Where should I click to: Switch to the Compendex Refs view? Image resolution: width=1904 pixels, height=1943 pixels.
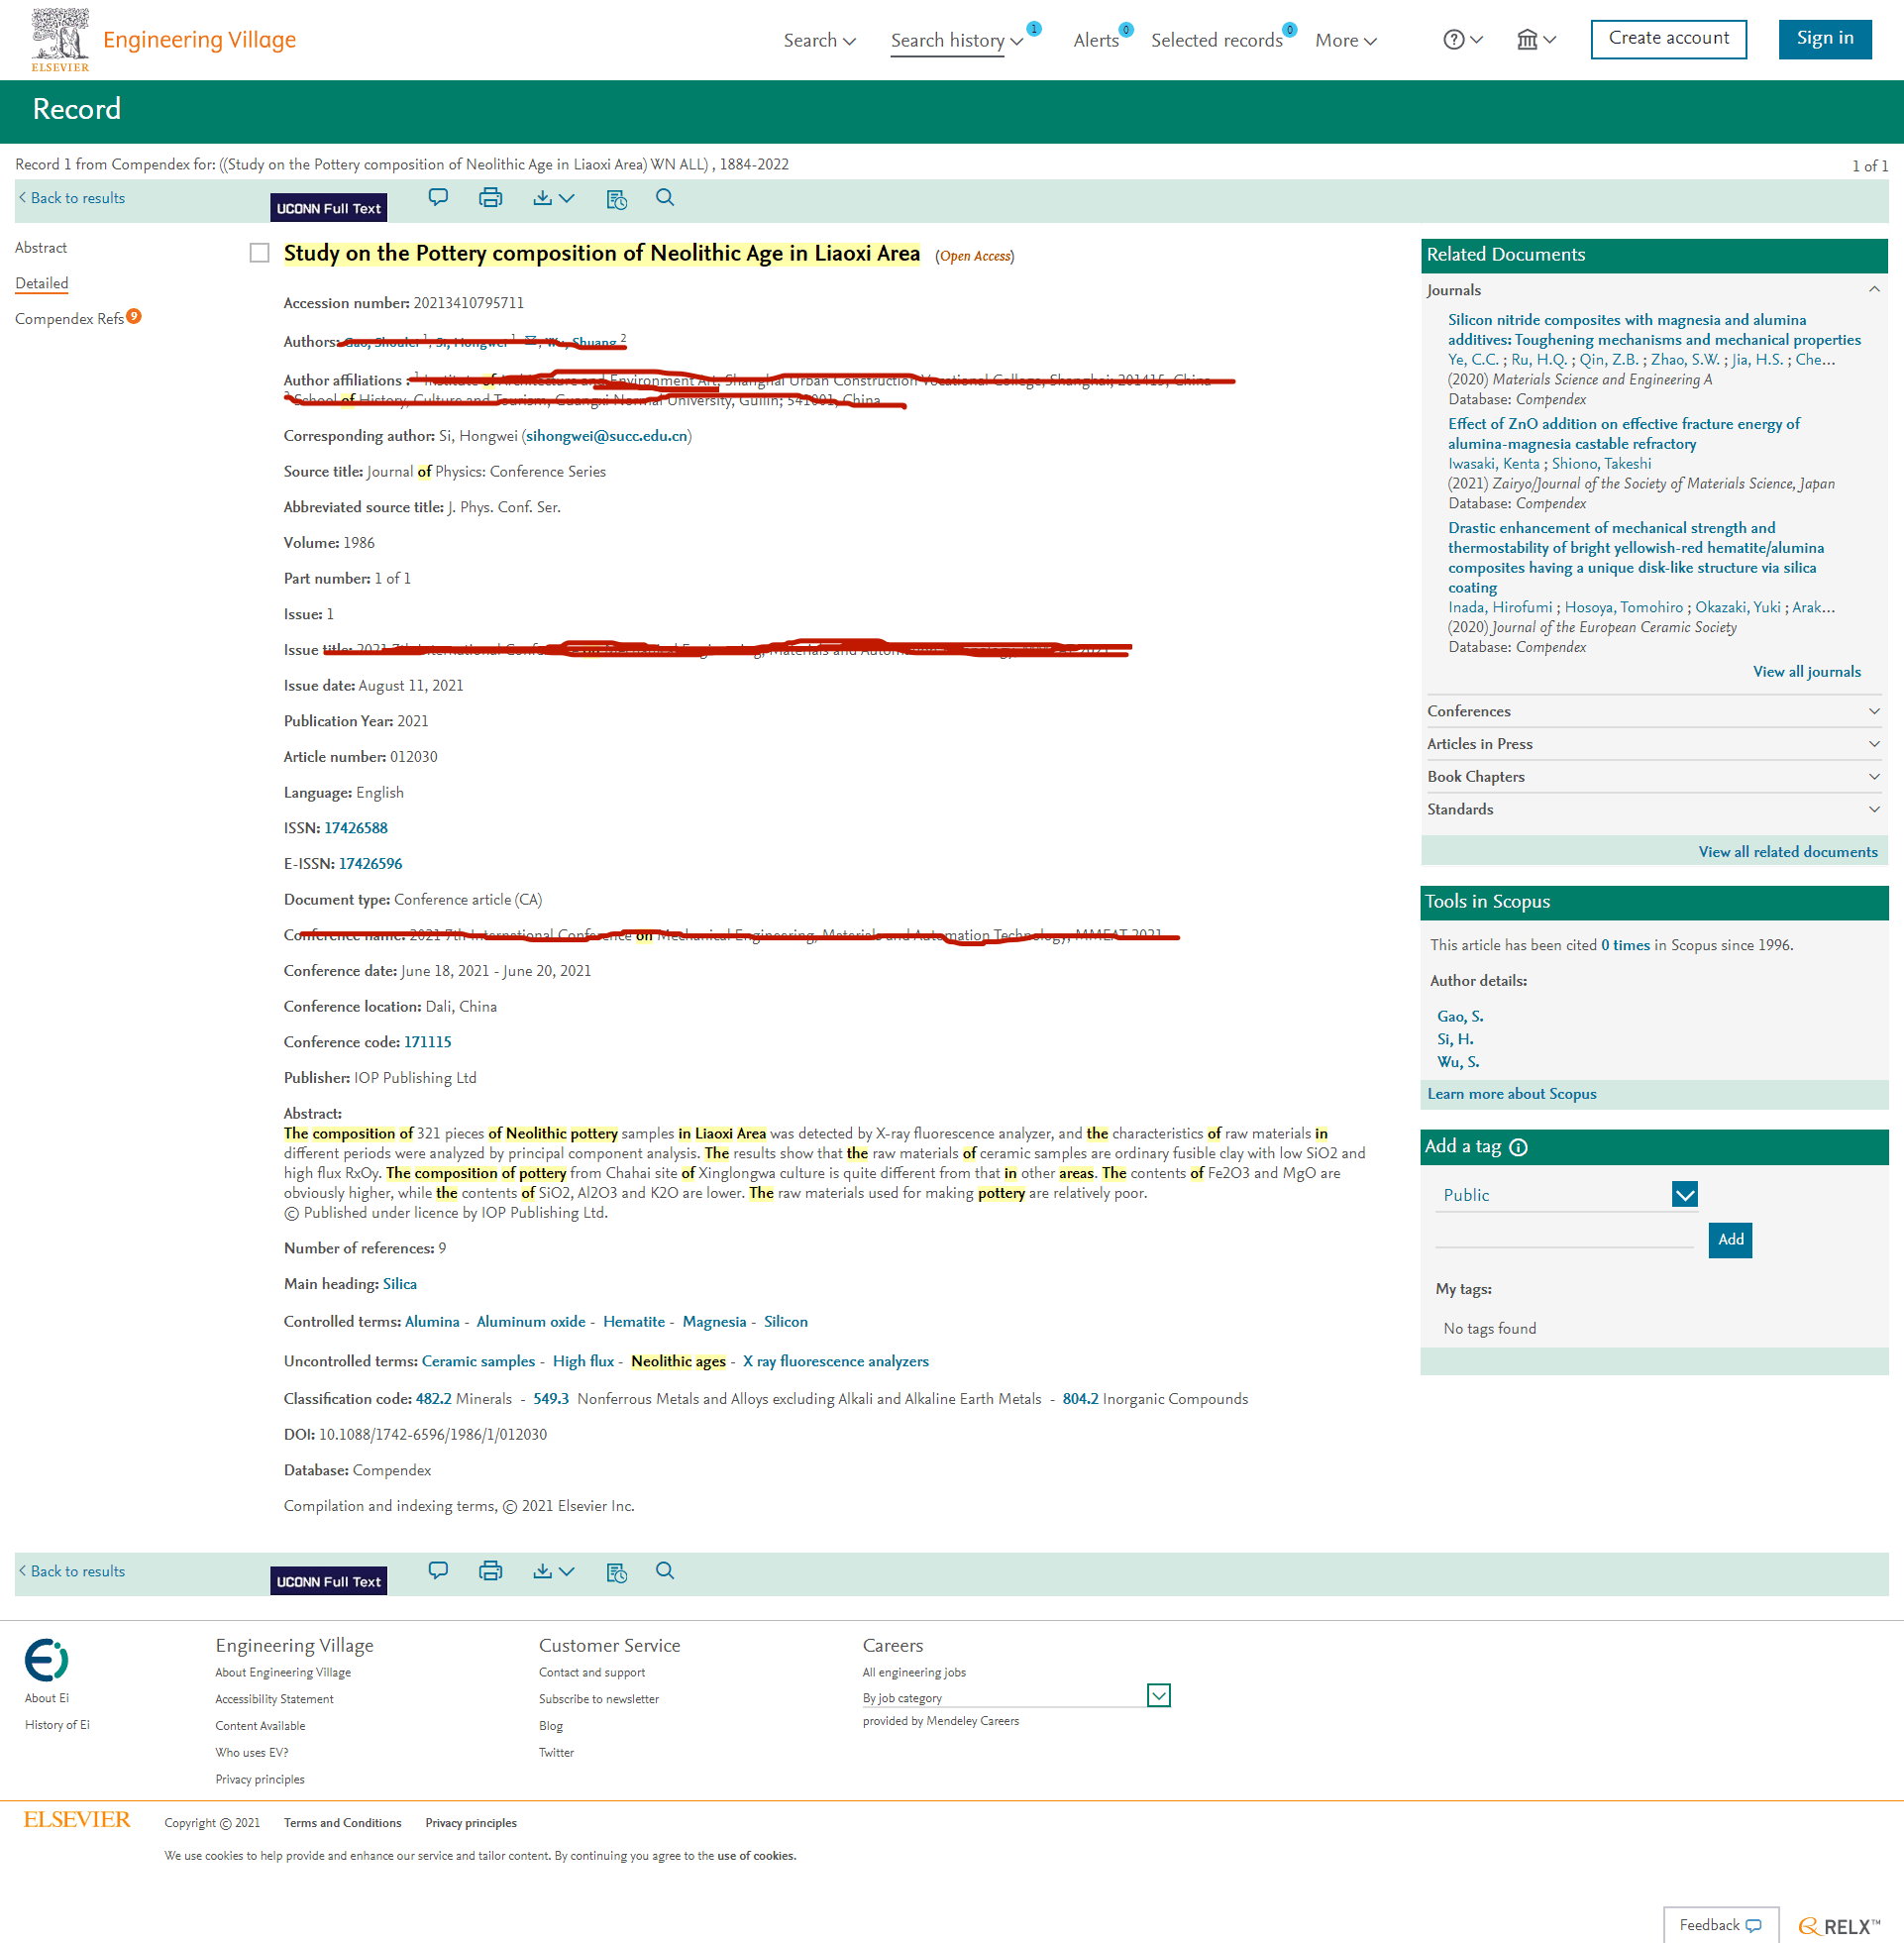point(69,318)
